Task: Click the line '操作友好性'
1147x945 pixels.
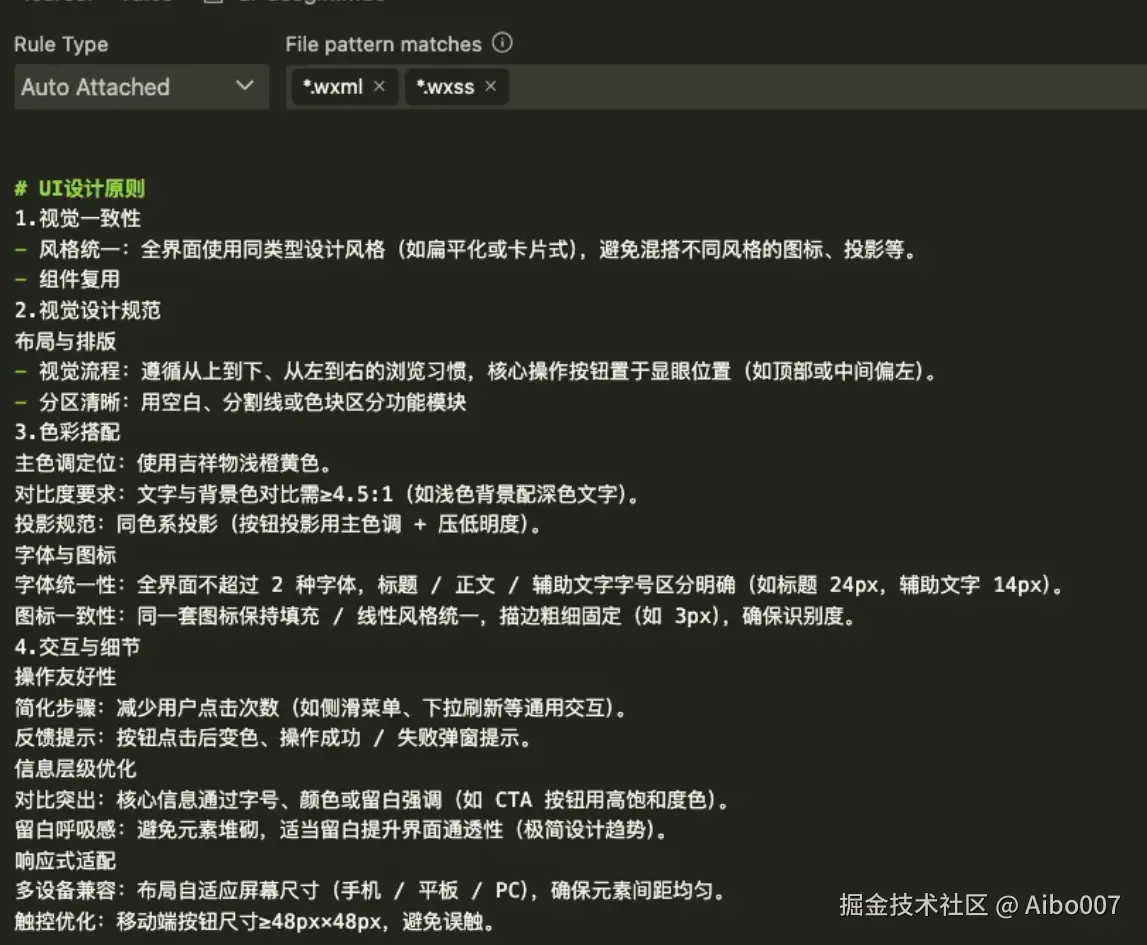Action: coord(65,677)
